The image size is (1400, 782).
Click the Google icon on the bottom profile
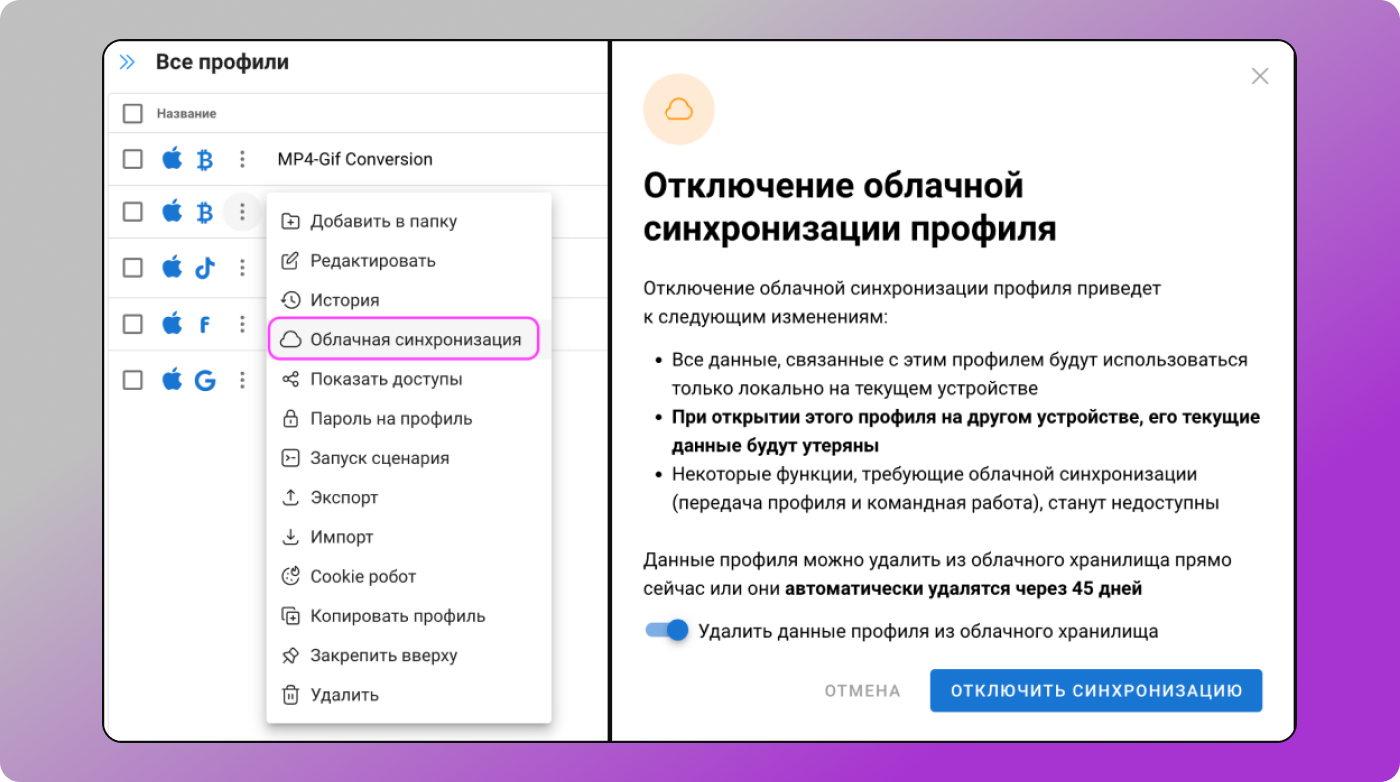click(204, 380)
